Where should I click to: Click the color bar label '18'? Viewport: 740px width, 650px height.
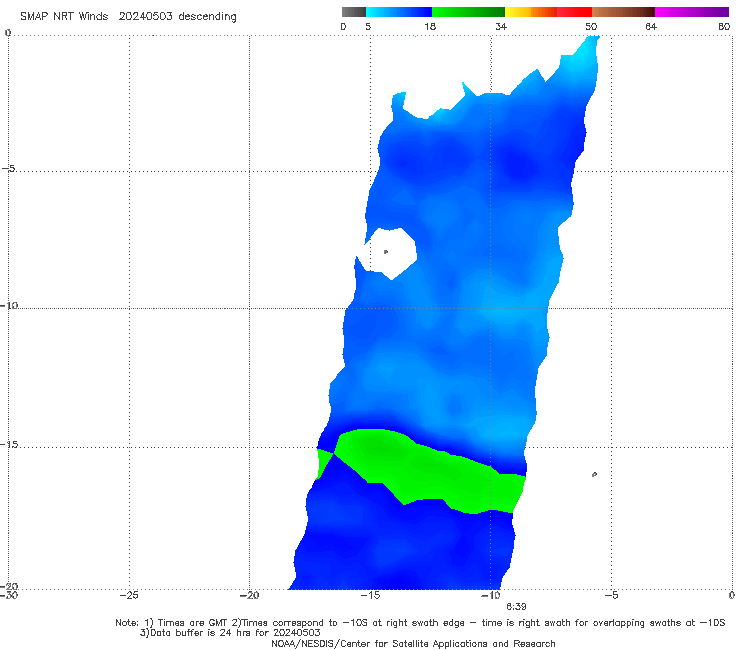pos(430,26)
